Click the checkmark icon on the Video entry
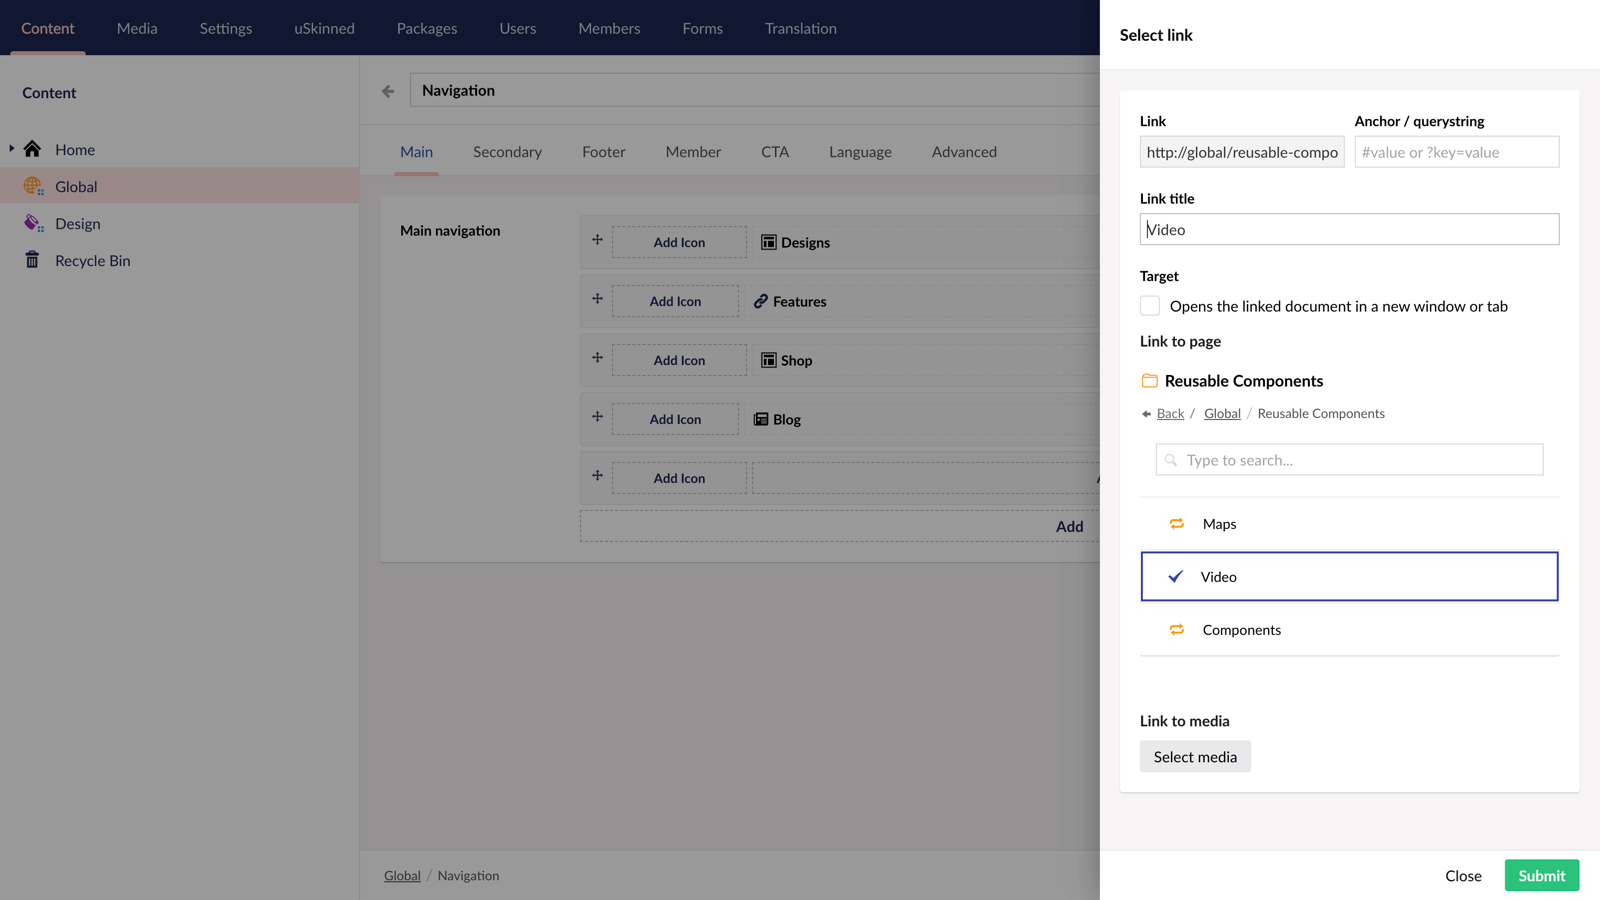1600x900 pixels. point(1175,576)
